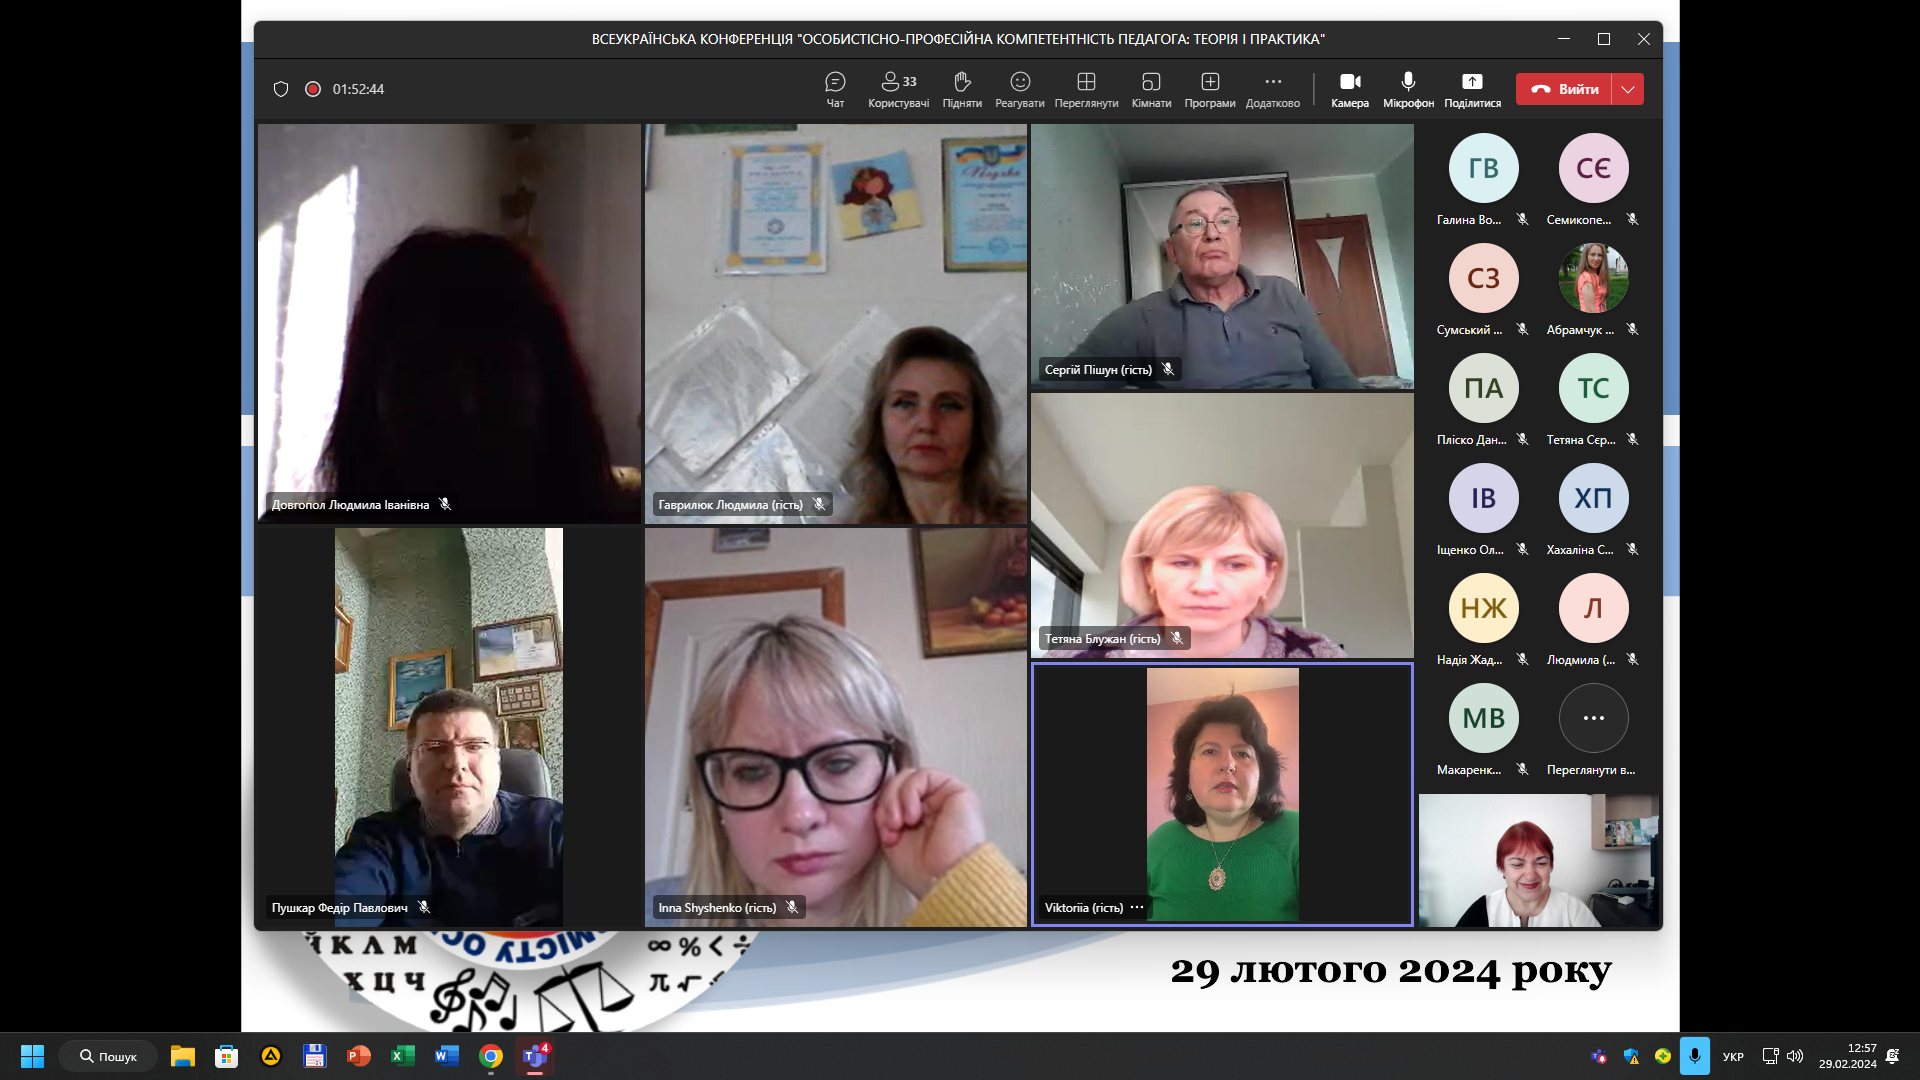Click the shield security icon
The image size is (1920, 1080).
(x=281, y=89)
